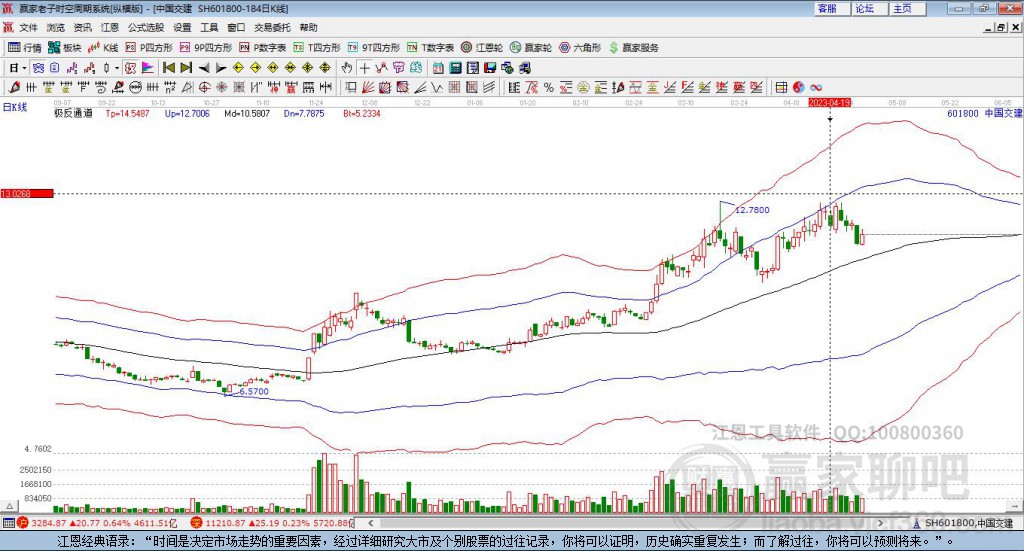Image resolution: width=1024 pixels, height=551 pixels.
Task: Step left black arrow icon
Action: tap(204, 68)
